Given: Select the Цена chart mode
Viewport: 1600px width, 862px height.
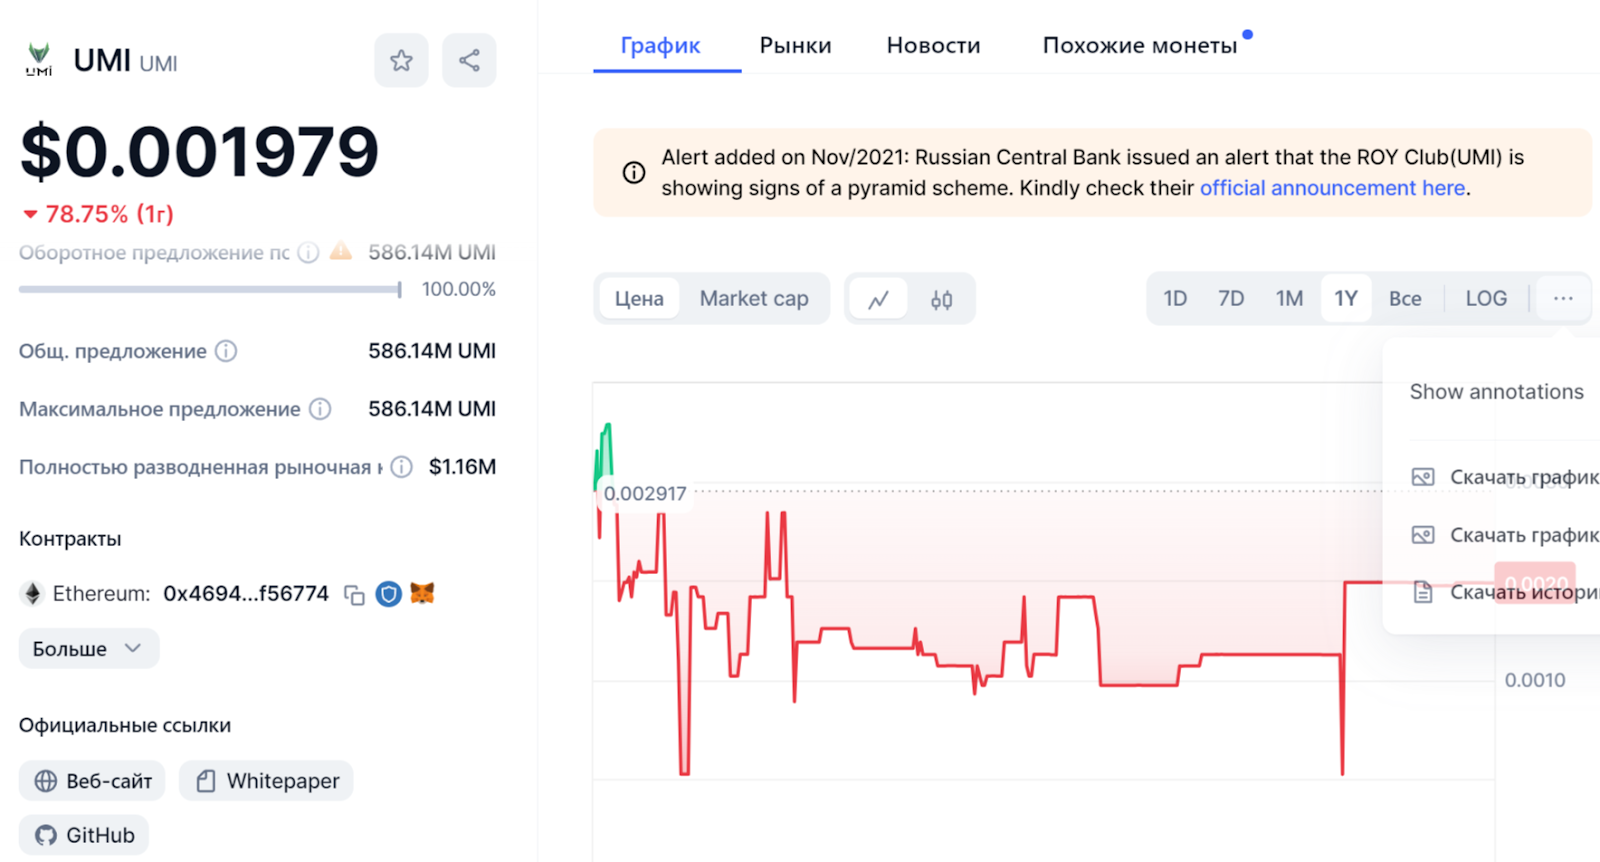Looking at the screenshot, I should pyautogui.click(x=639, y=299).
